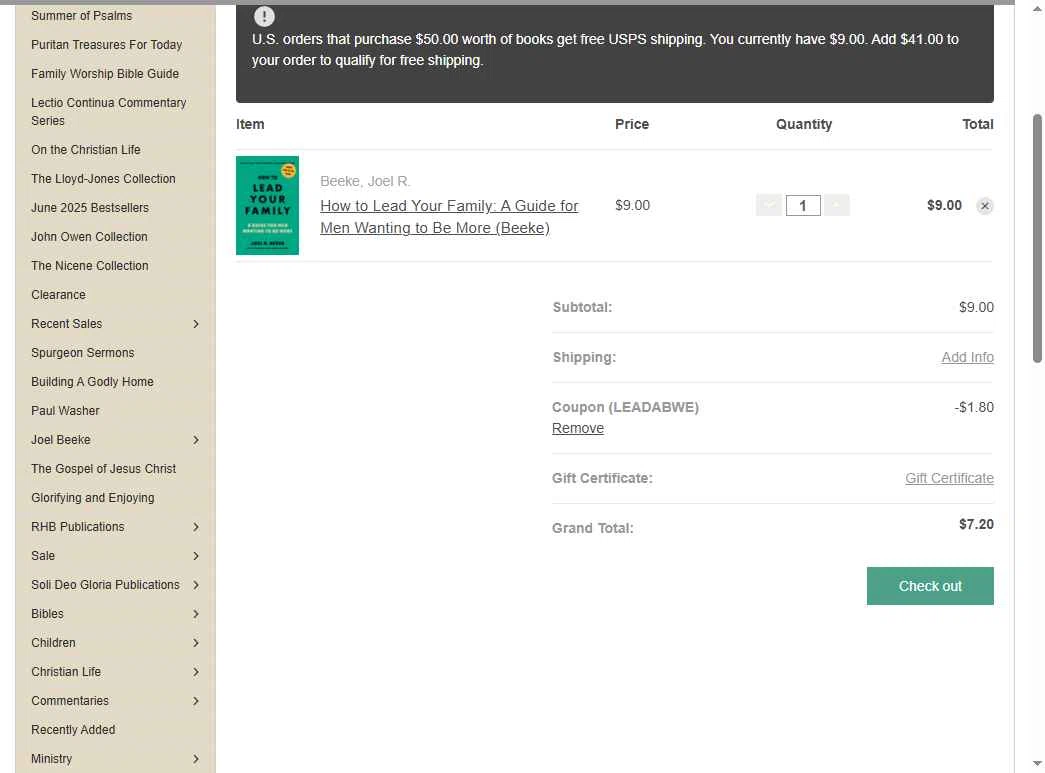View Recently Added category

73,730
